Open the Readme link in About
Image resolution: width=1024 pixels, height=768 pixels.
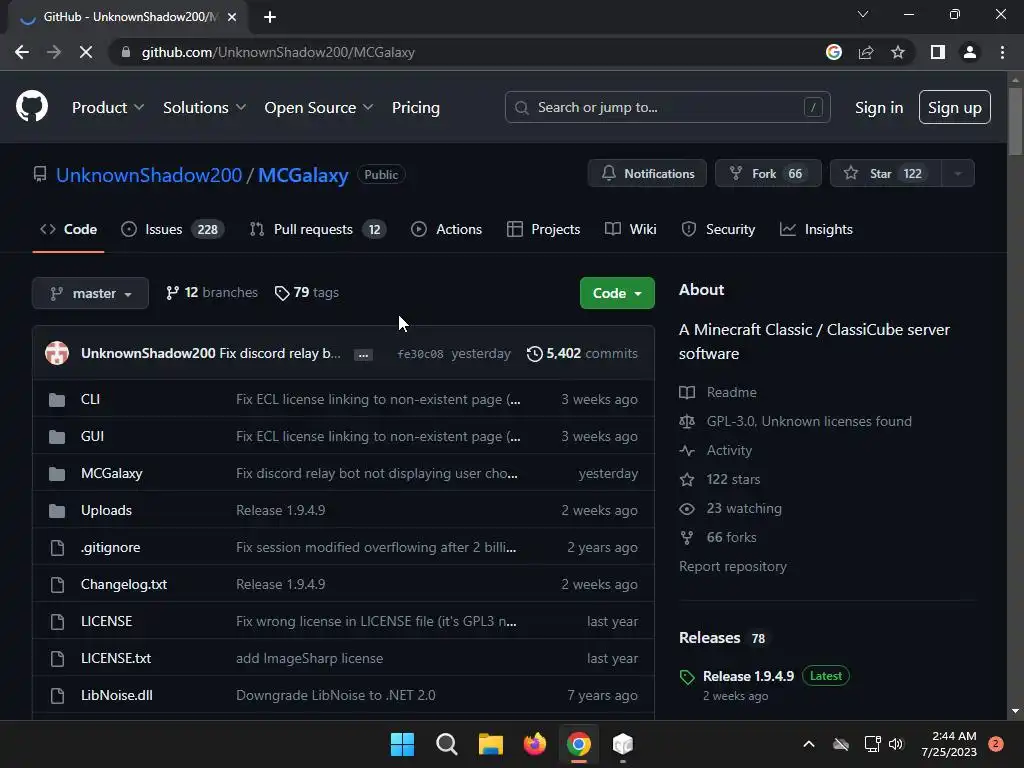pos(731,392)
